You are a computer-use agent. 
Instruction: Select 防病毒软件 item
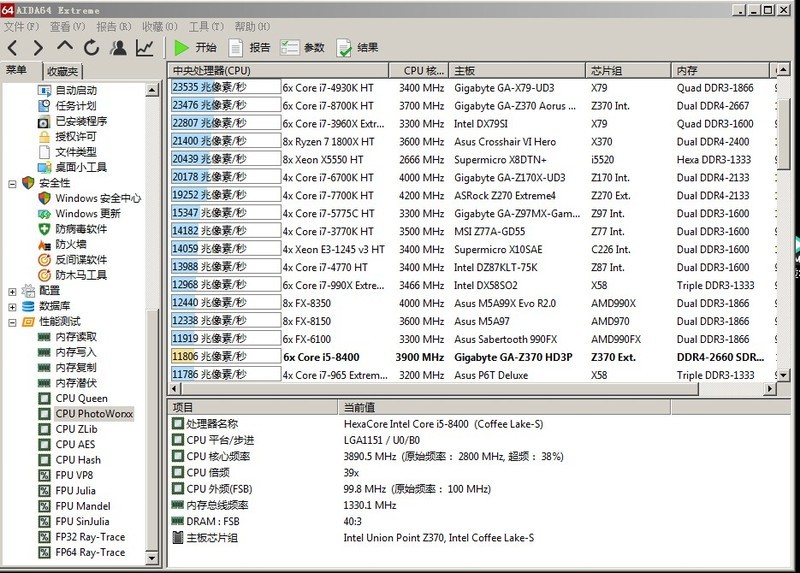(x=72, y=229)
